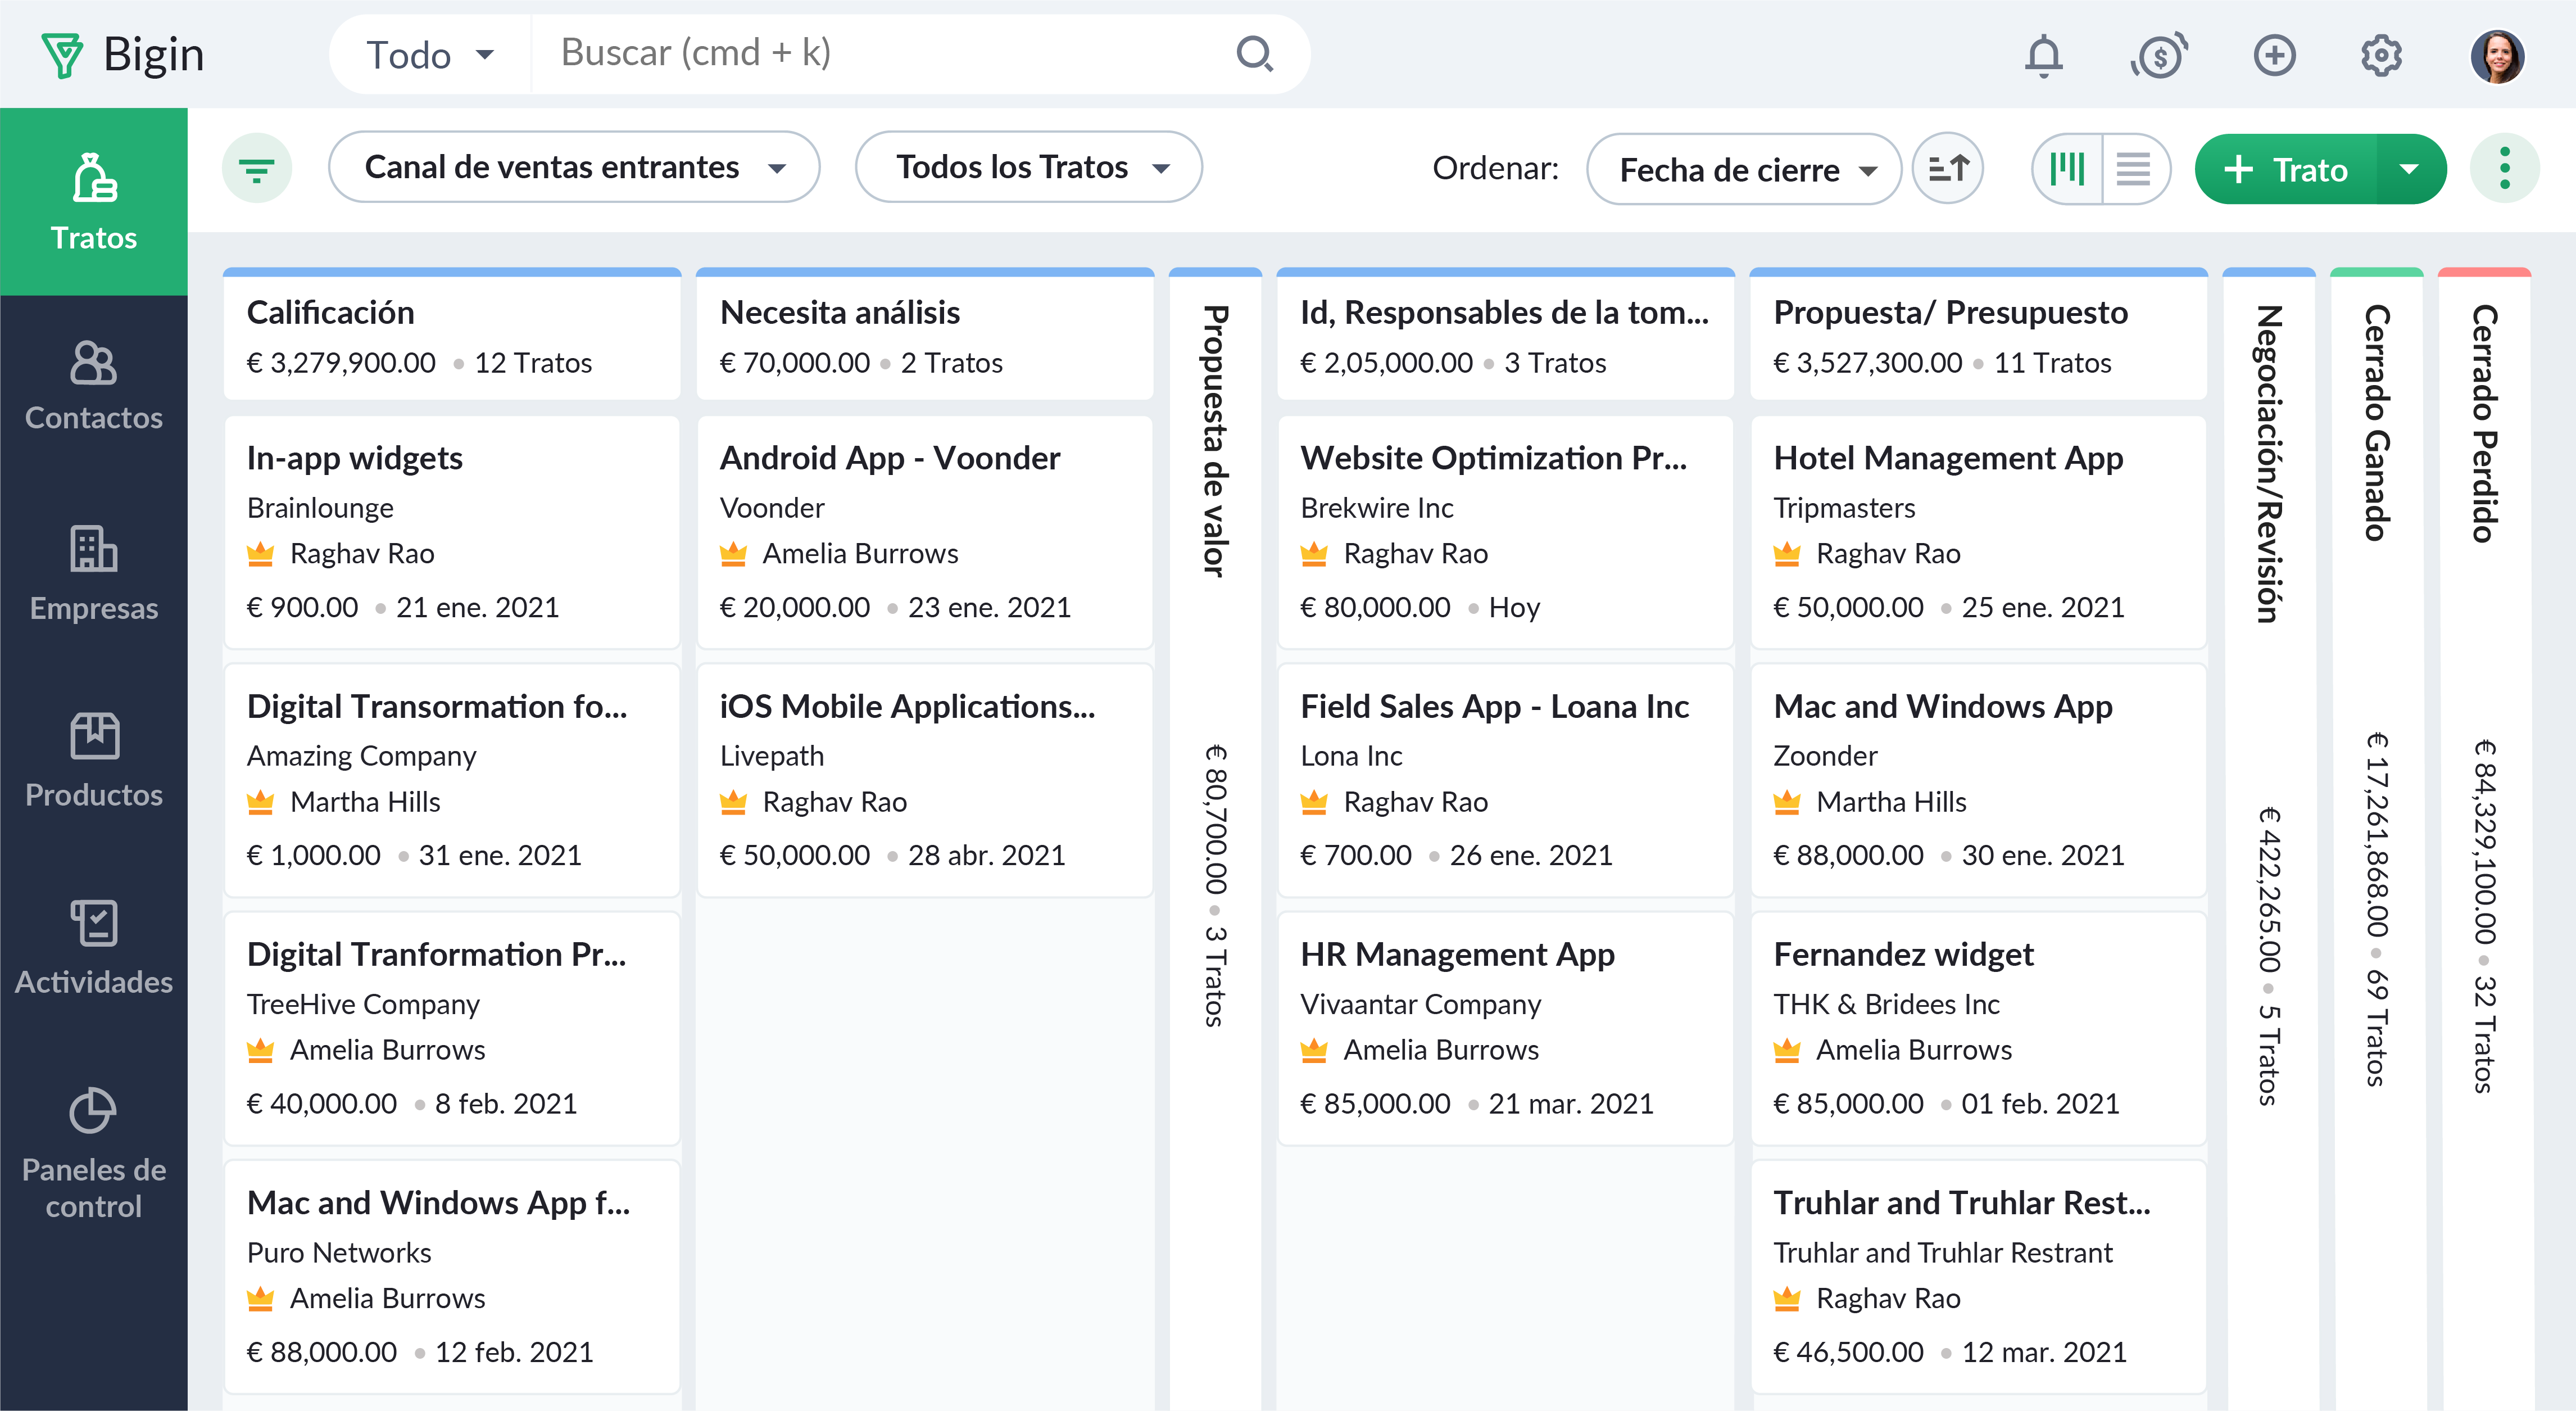This screenshot has width=2576, height=1411.
Task: Click company name Brainlounge
Action: (320, 508)
